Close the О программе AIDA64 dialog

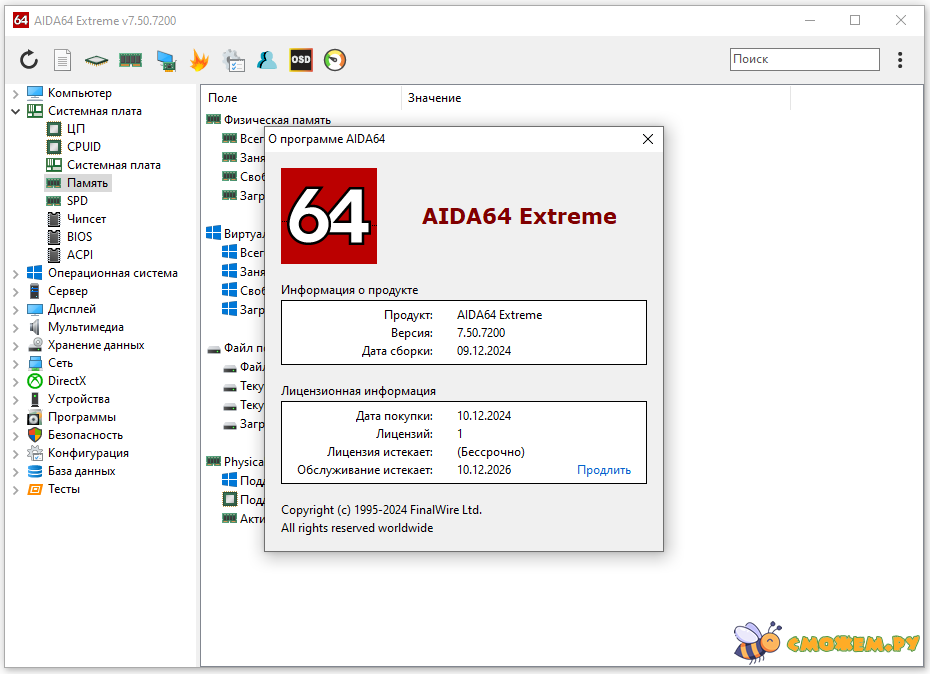pyautogui.click(x=648, y=139)
